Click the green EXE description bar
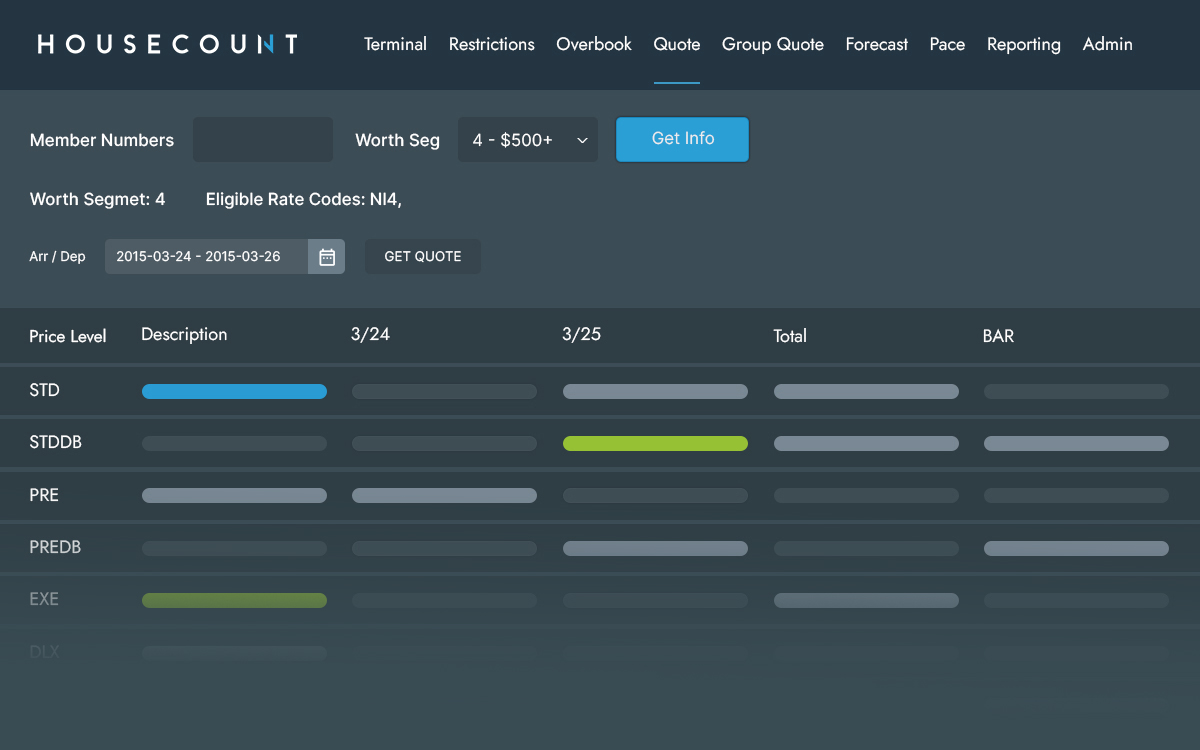 pos(234,600)
